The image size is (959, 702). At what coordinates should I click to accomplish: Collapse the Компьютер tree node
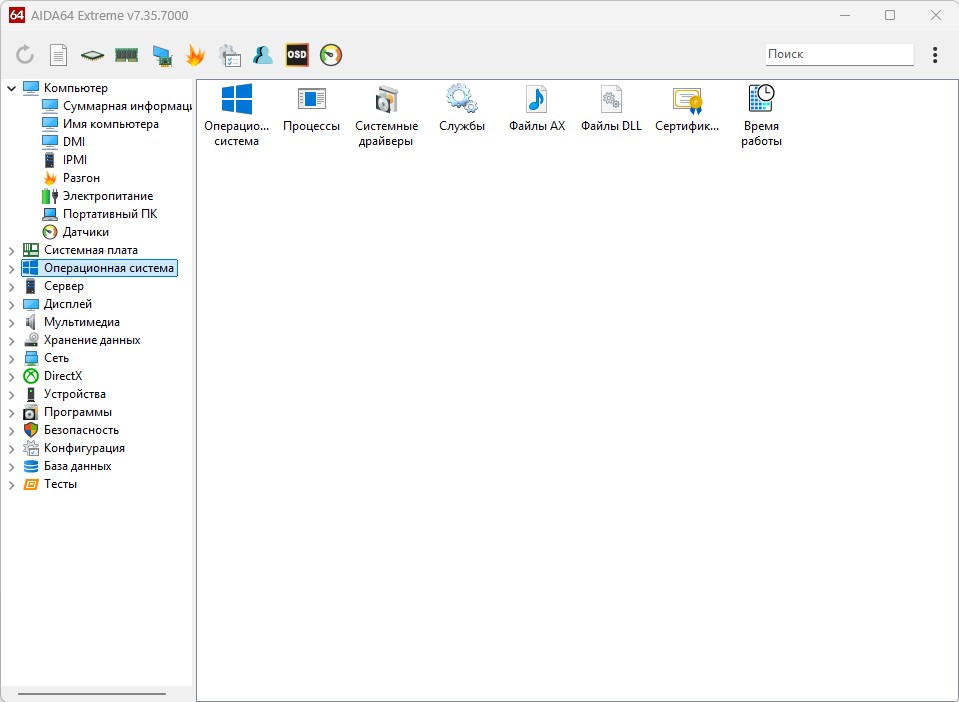tap(12, 88)
